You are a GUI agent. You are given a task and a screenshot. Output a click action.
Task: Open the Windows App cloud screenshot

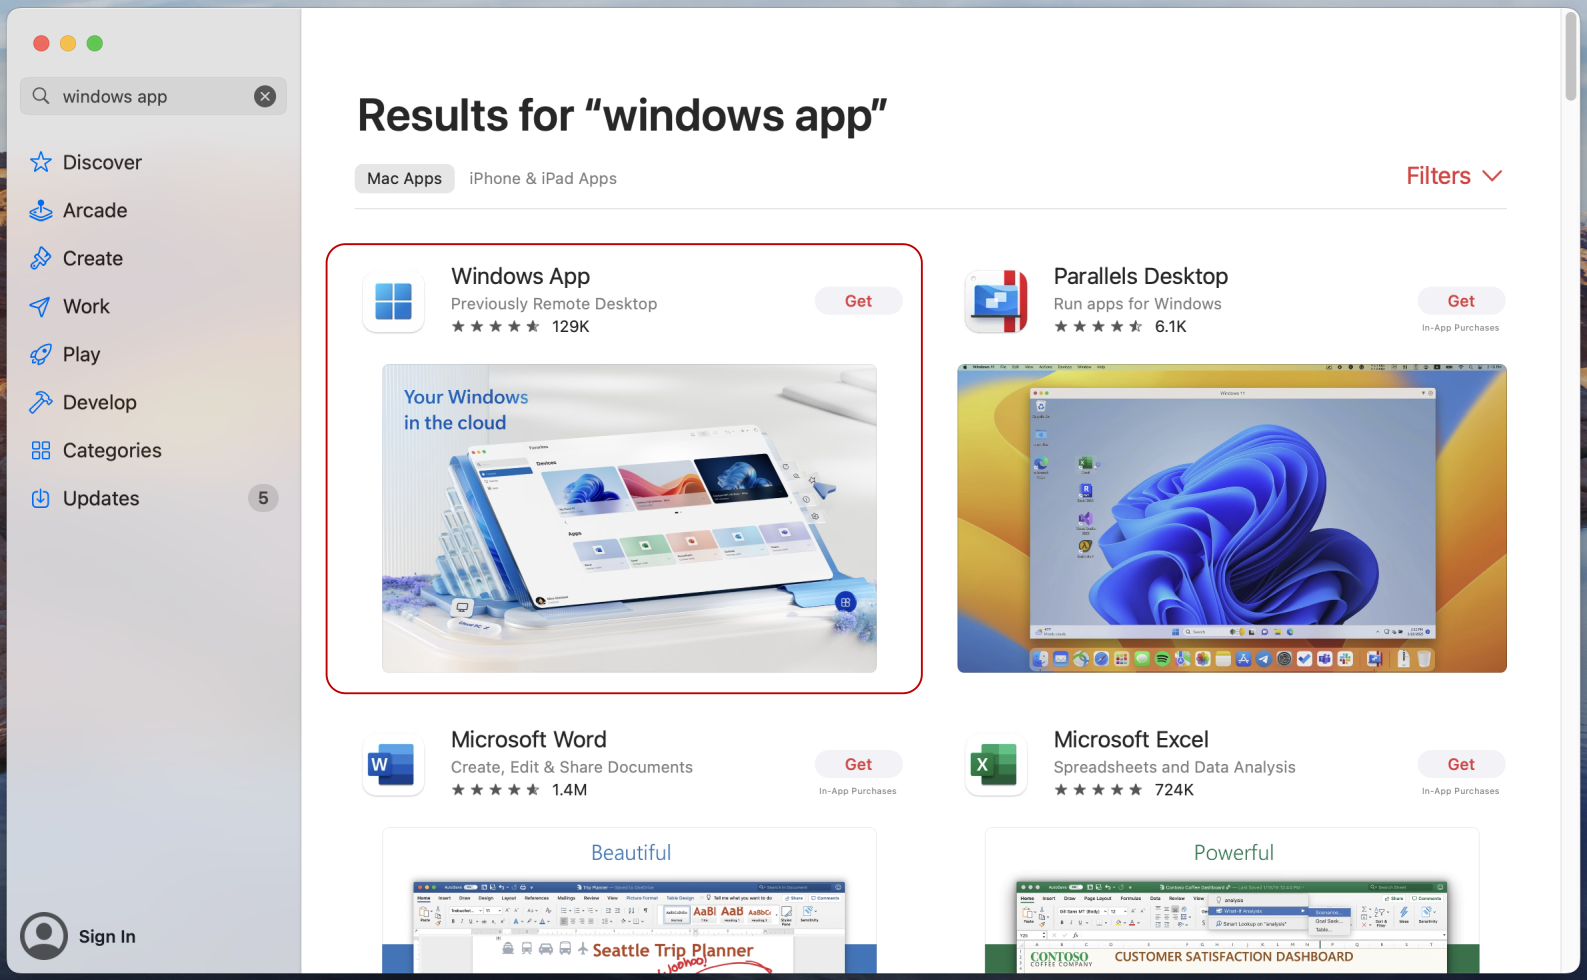pos(629,518)
